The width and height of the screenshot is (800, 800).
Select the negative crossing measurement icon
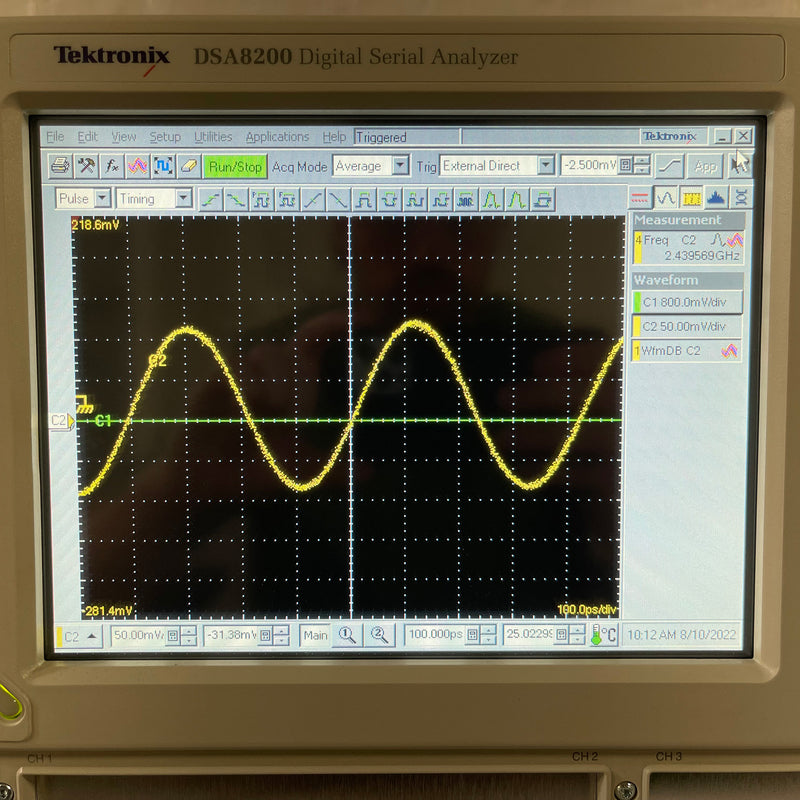338,199
